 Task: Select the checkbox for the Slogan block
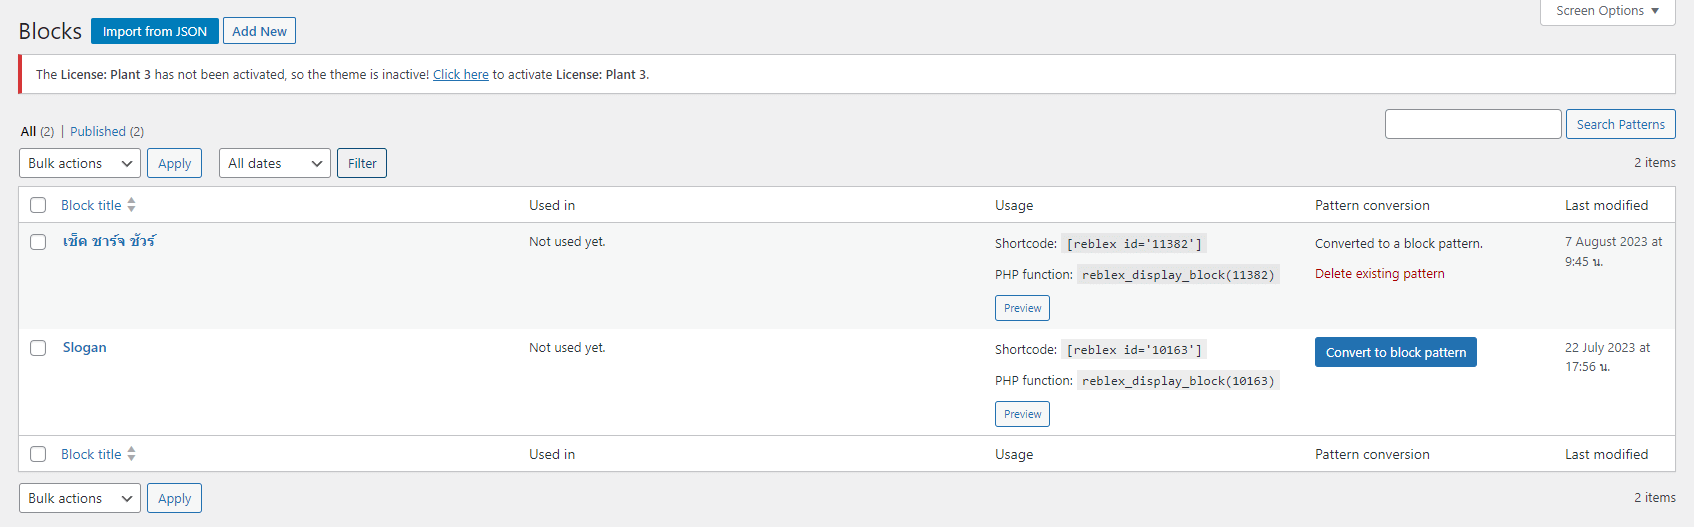click(38, 348)
